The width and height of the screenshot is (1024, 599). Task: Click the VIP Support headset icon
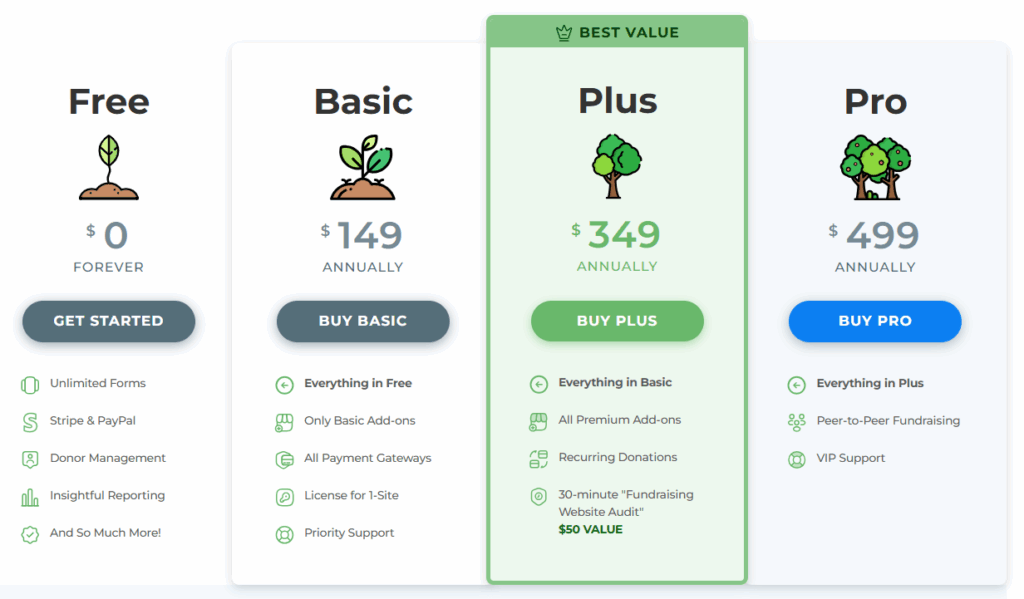797,458
